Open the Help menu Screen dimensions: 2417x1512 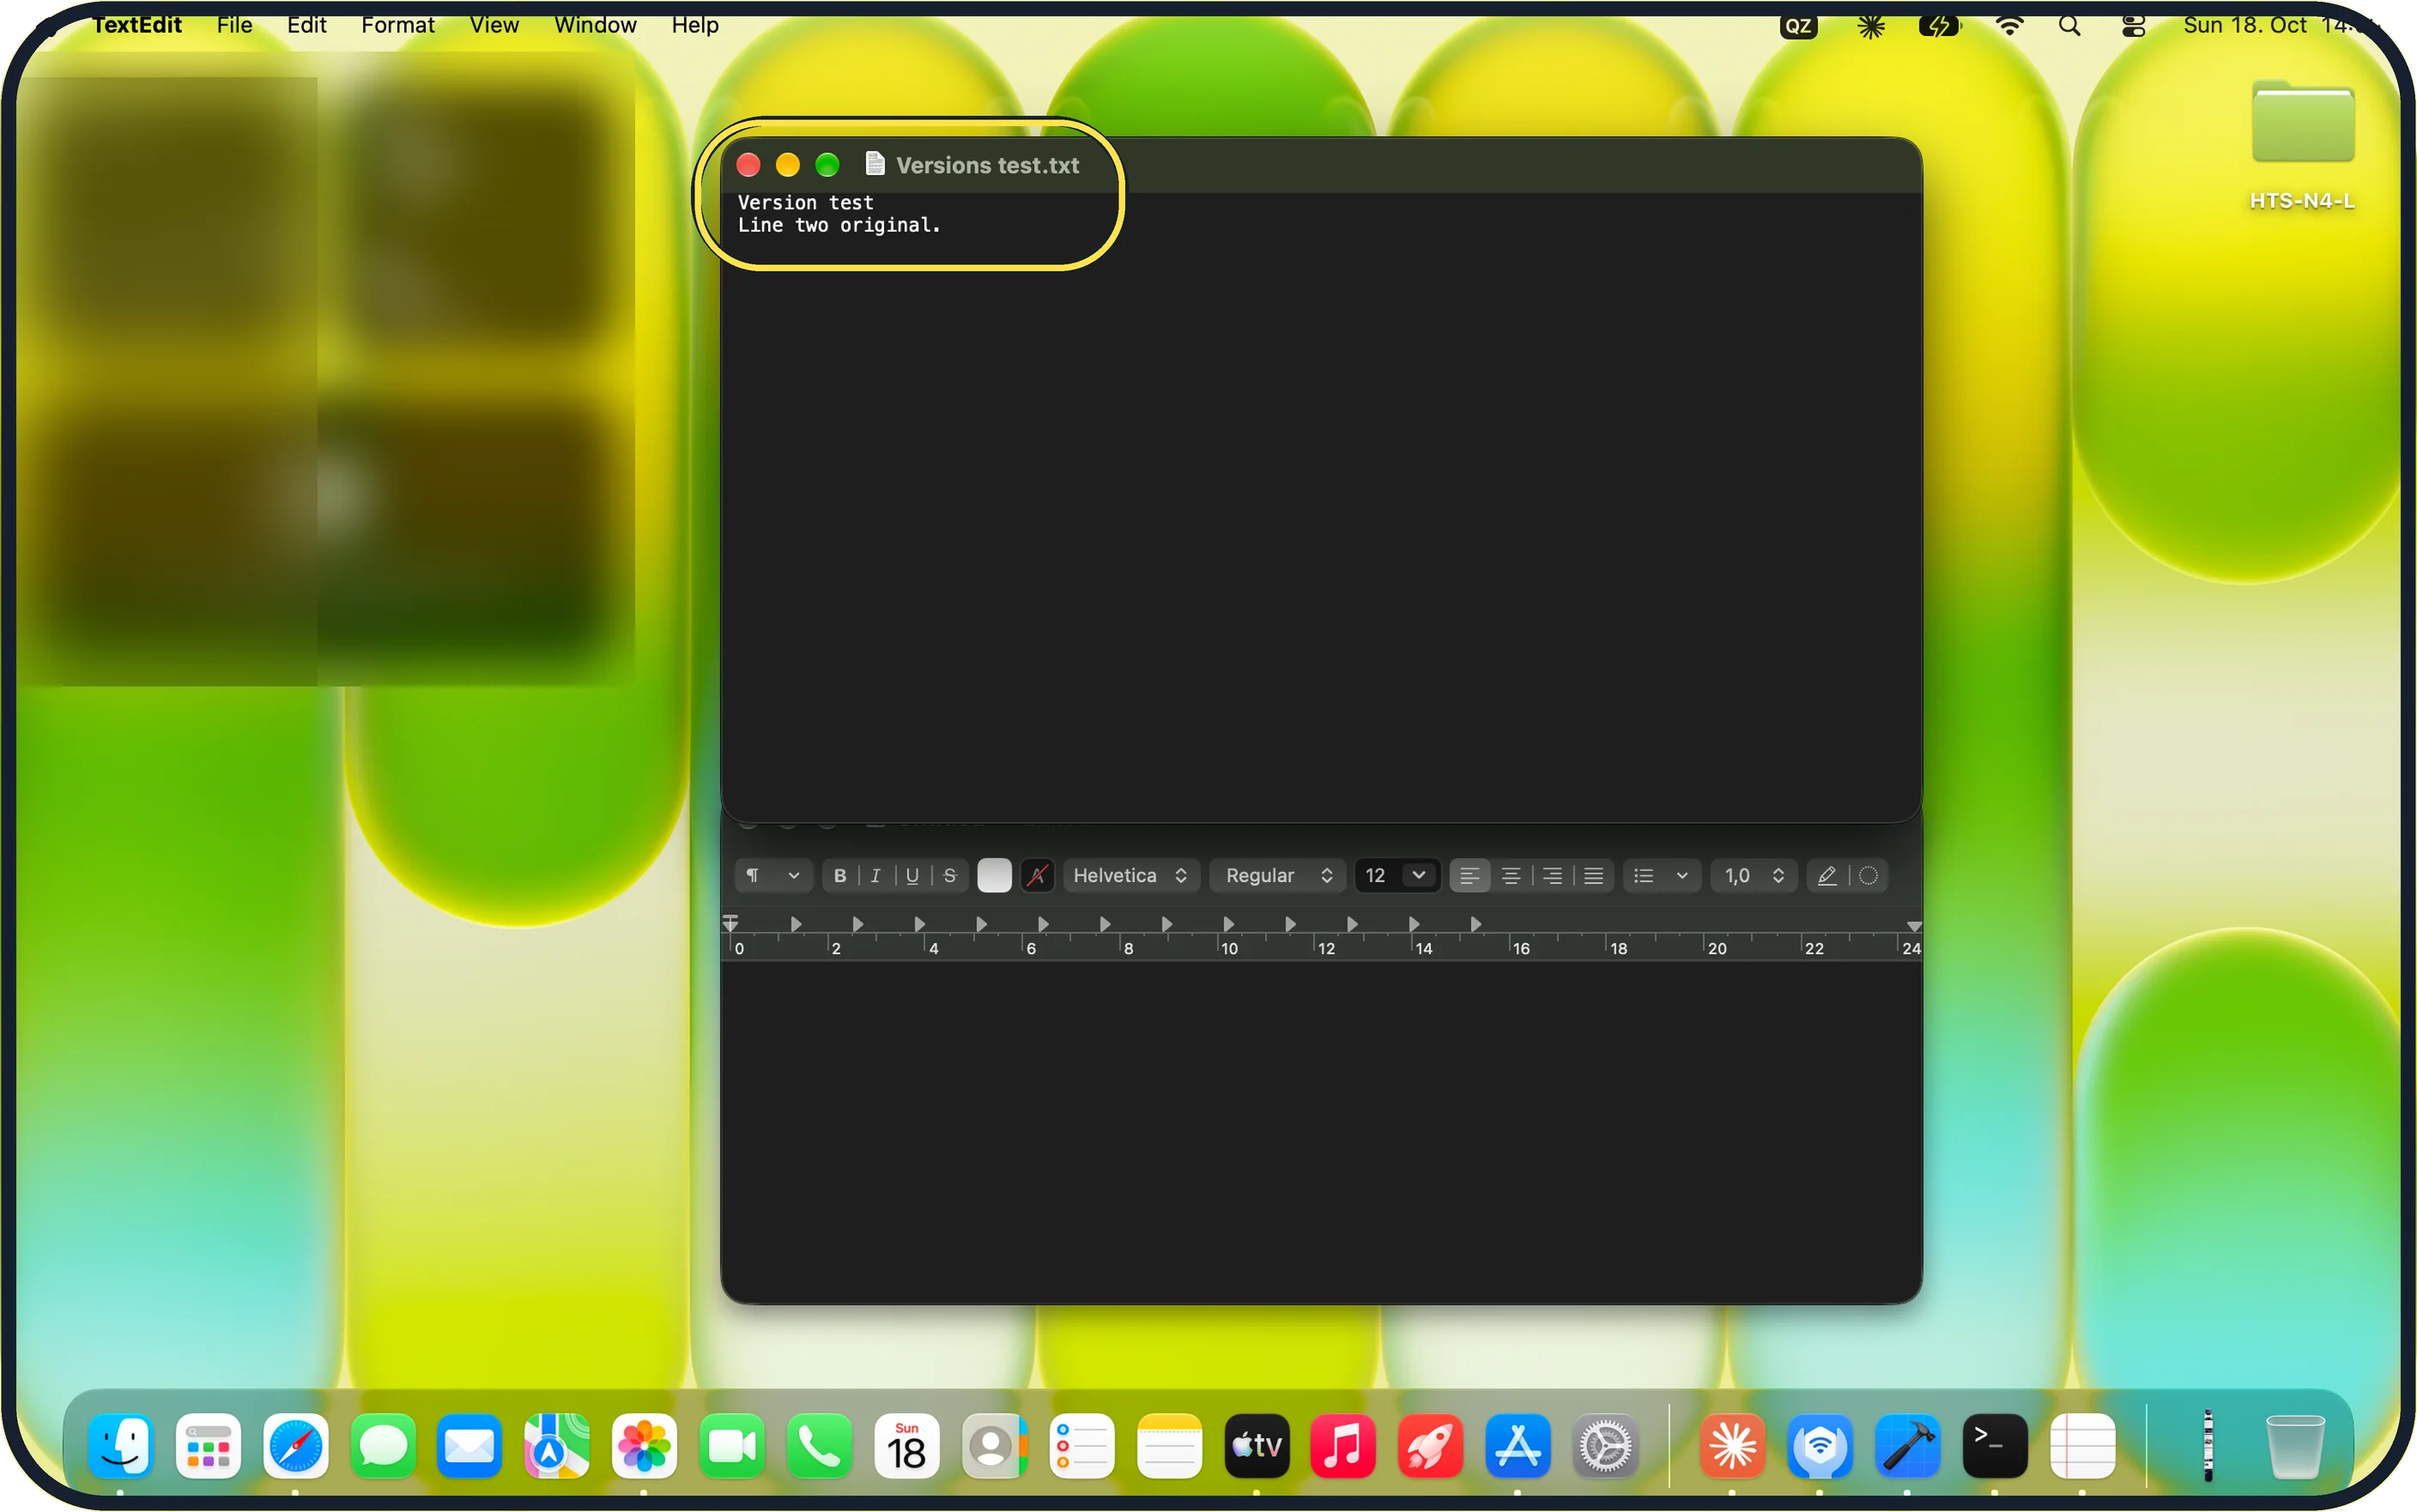(695, 25)
